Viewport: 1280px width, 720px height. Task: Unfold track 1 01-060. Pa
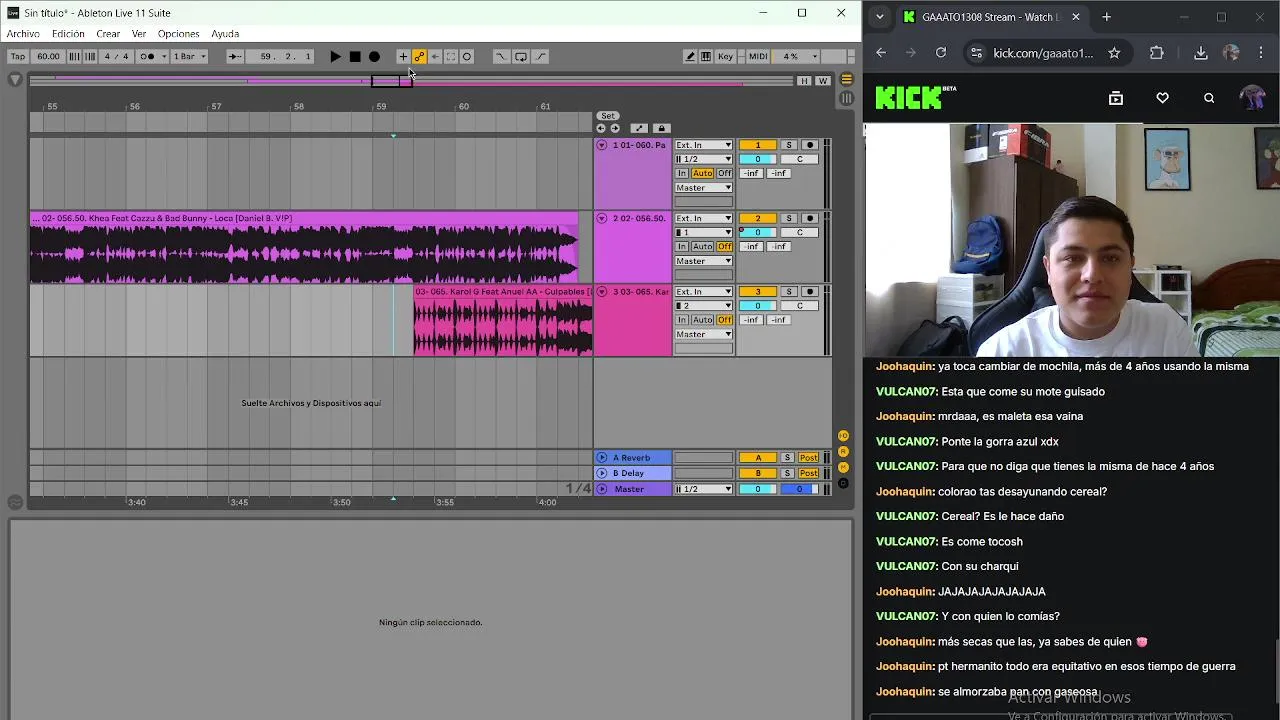602,145
